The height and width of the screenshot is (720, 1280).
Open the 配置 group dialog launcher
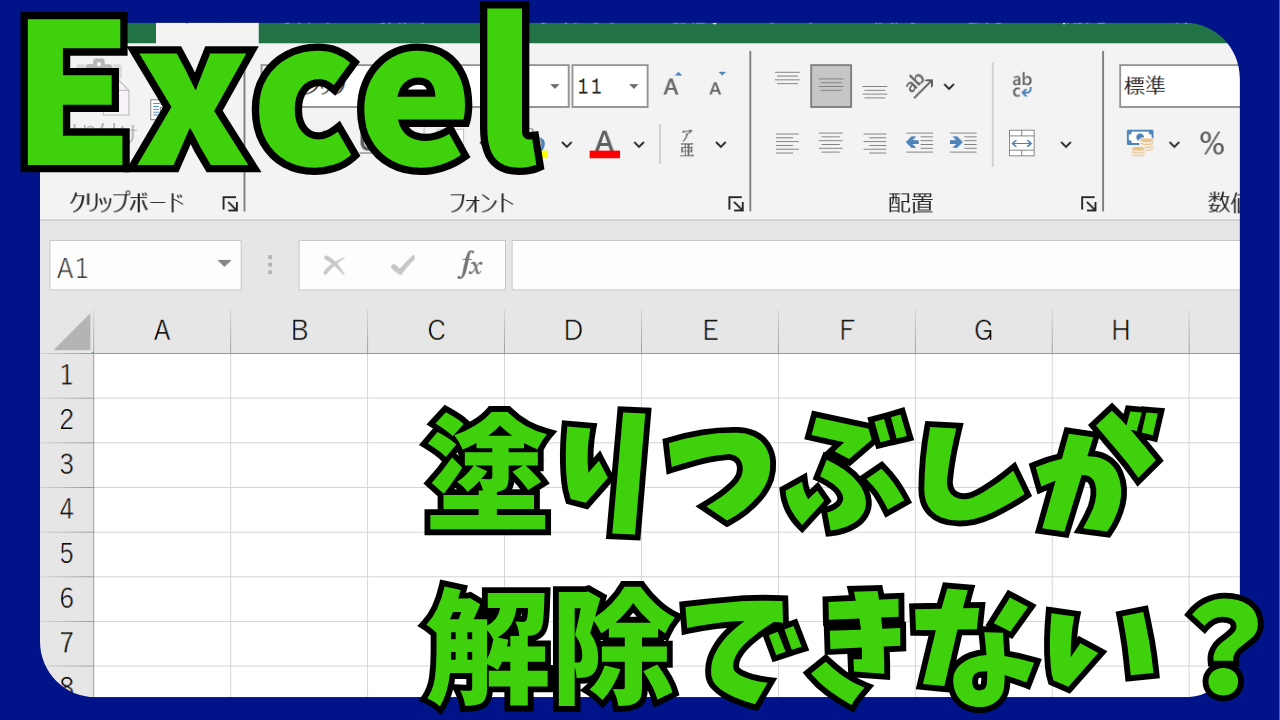[x=1088, y=204]
